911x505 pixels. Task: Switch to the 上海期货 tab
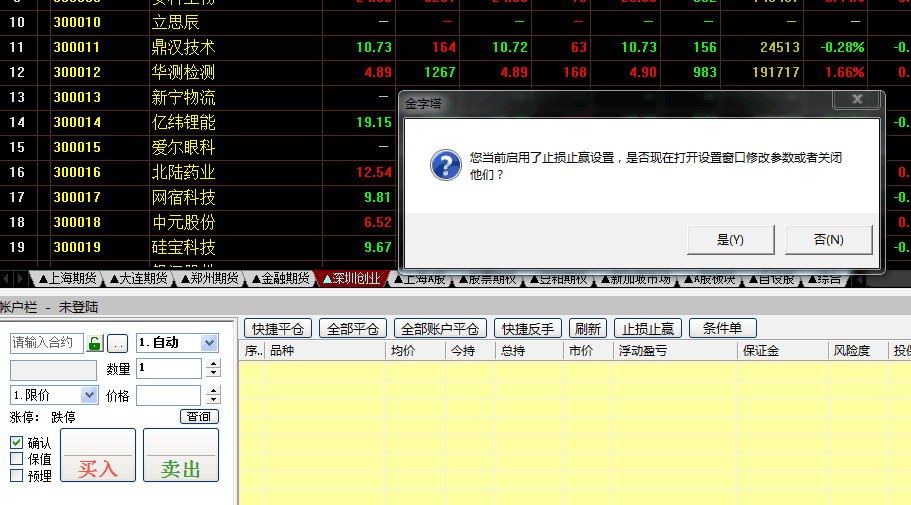point(67,279)
